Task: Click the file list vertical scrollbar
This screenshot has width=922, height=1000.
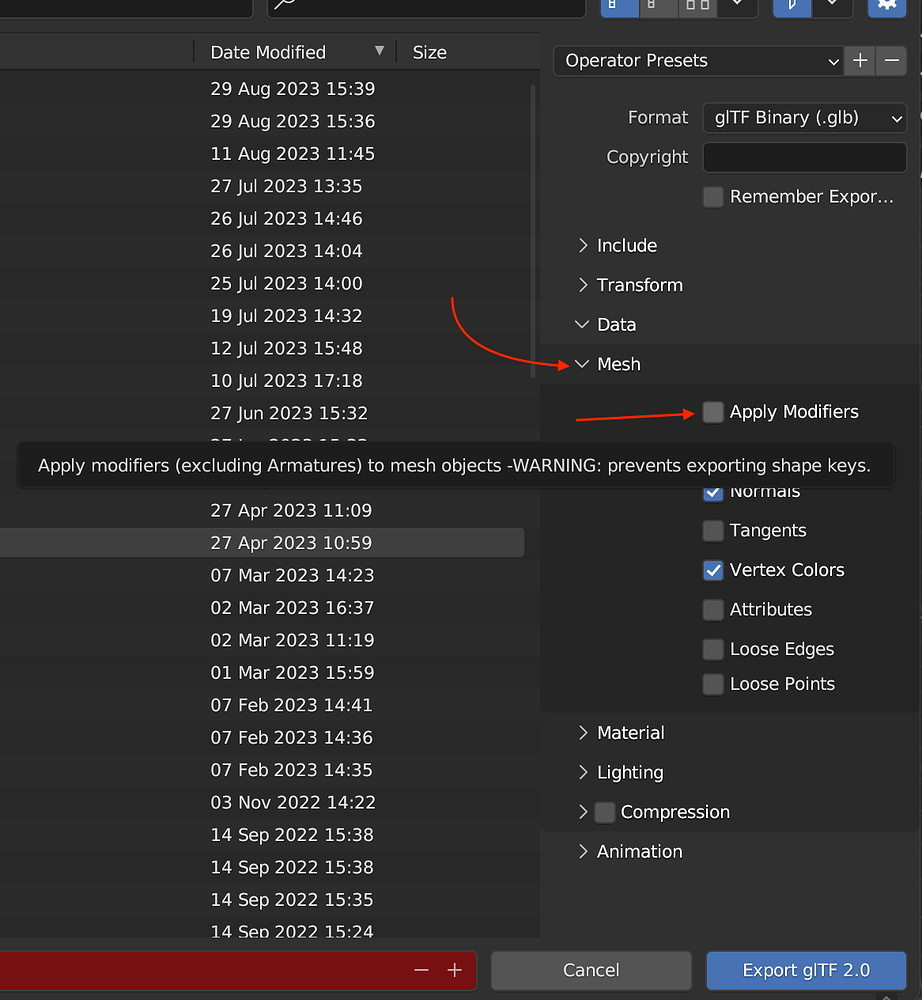Action: coord(533,231)
